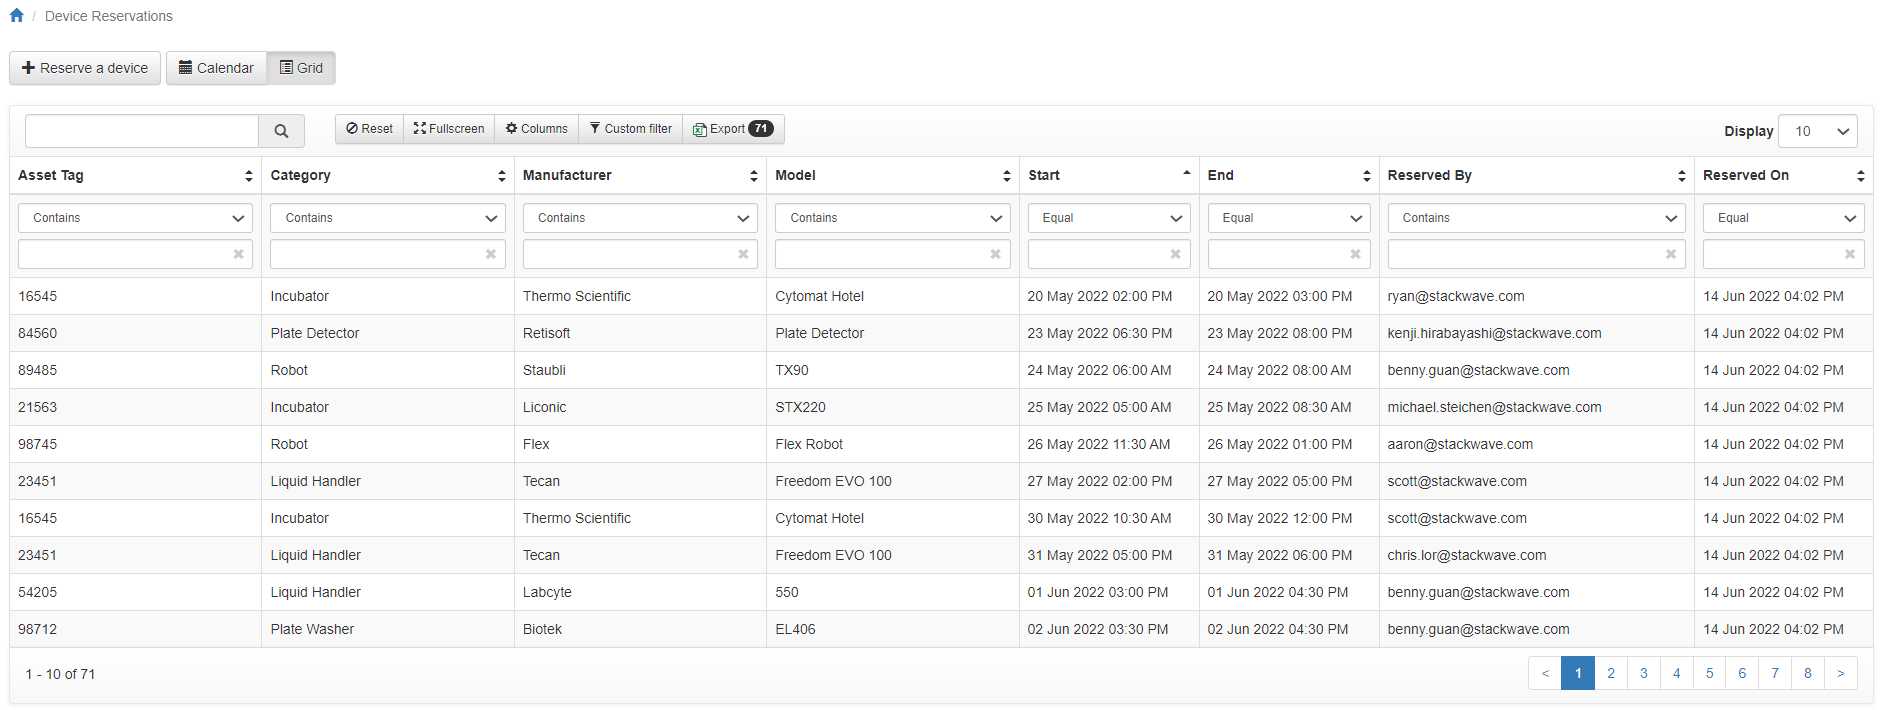The height and width of the screenshot is (710, 1884).
Task: Click the main search text field
Action: click(x=142, y=131)
